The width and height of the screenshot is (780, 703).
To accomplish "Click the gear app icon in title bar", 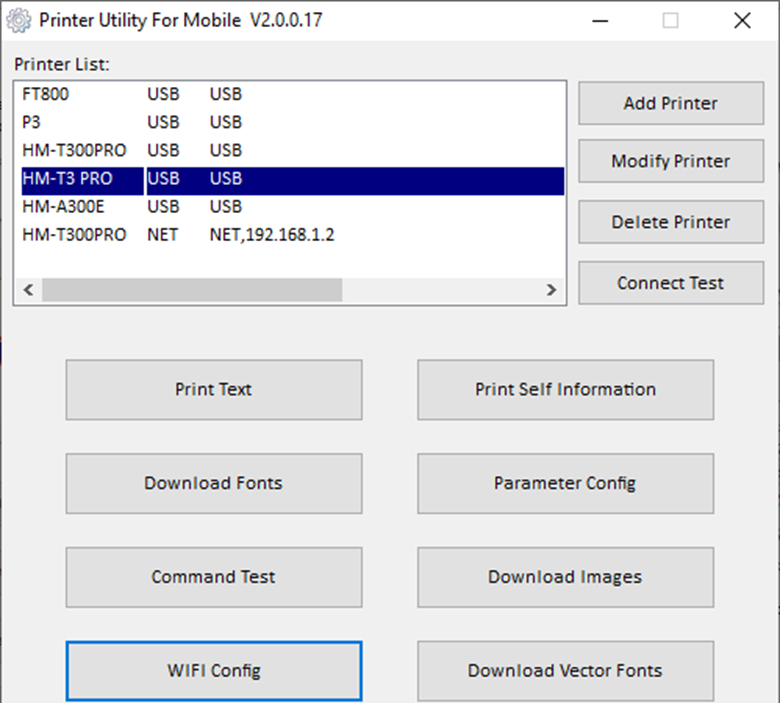I will pos(19,20).
